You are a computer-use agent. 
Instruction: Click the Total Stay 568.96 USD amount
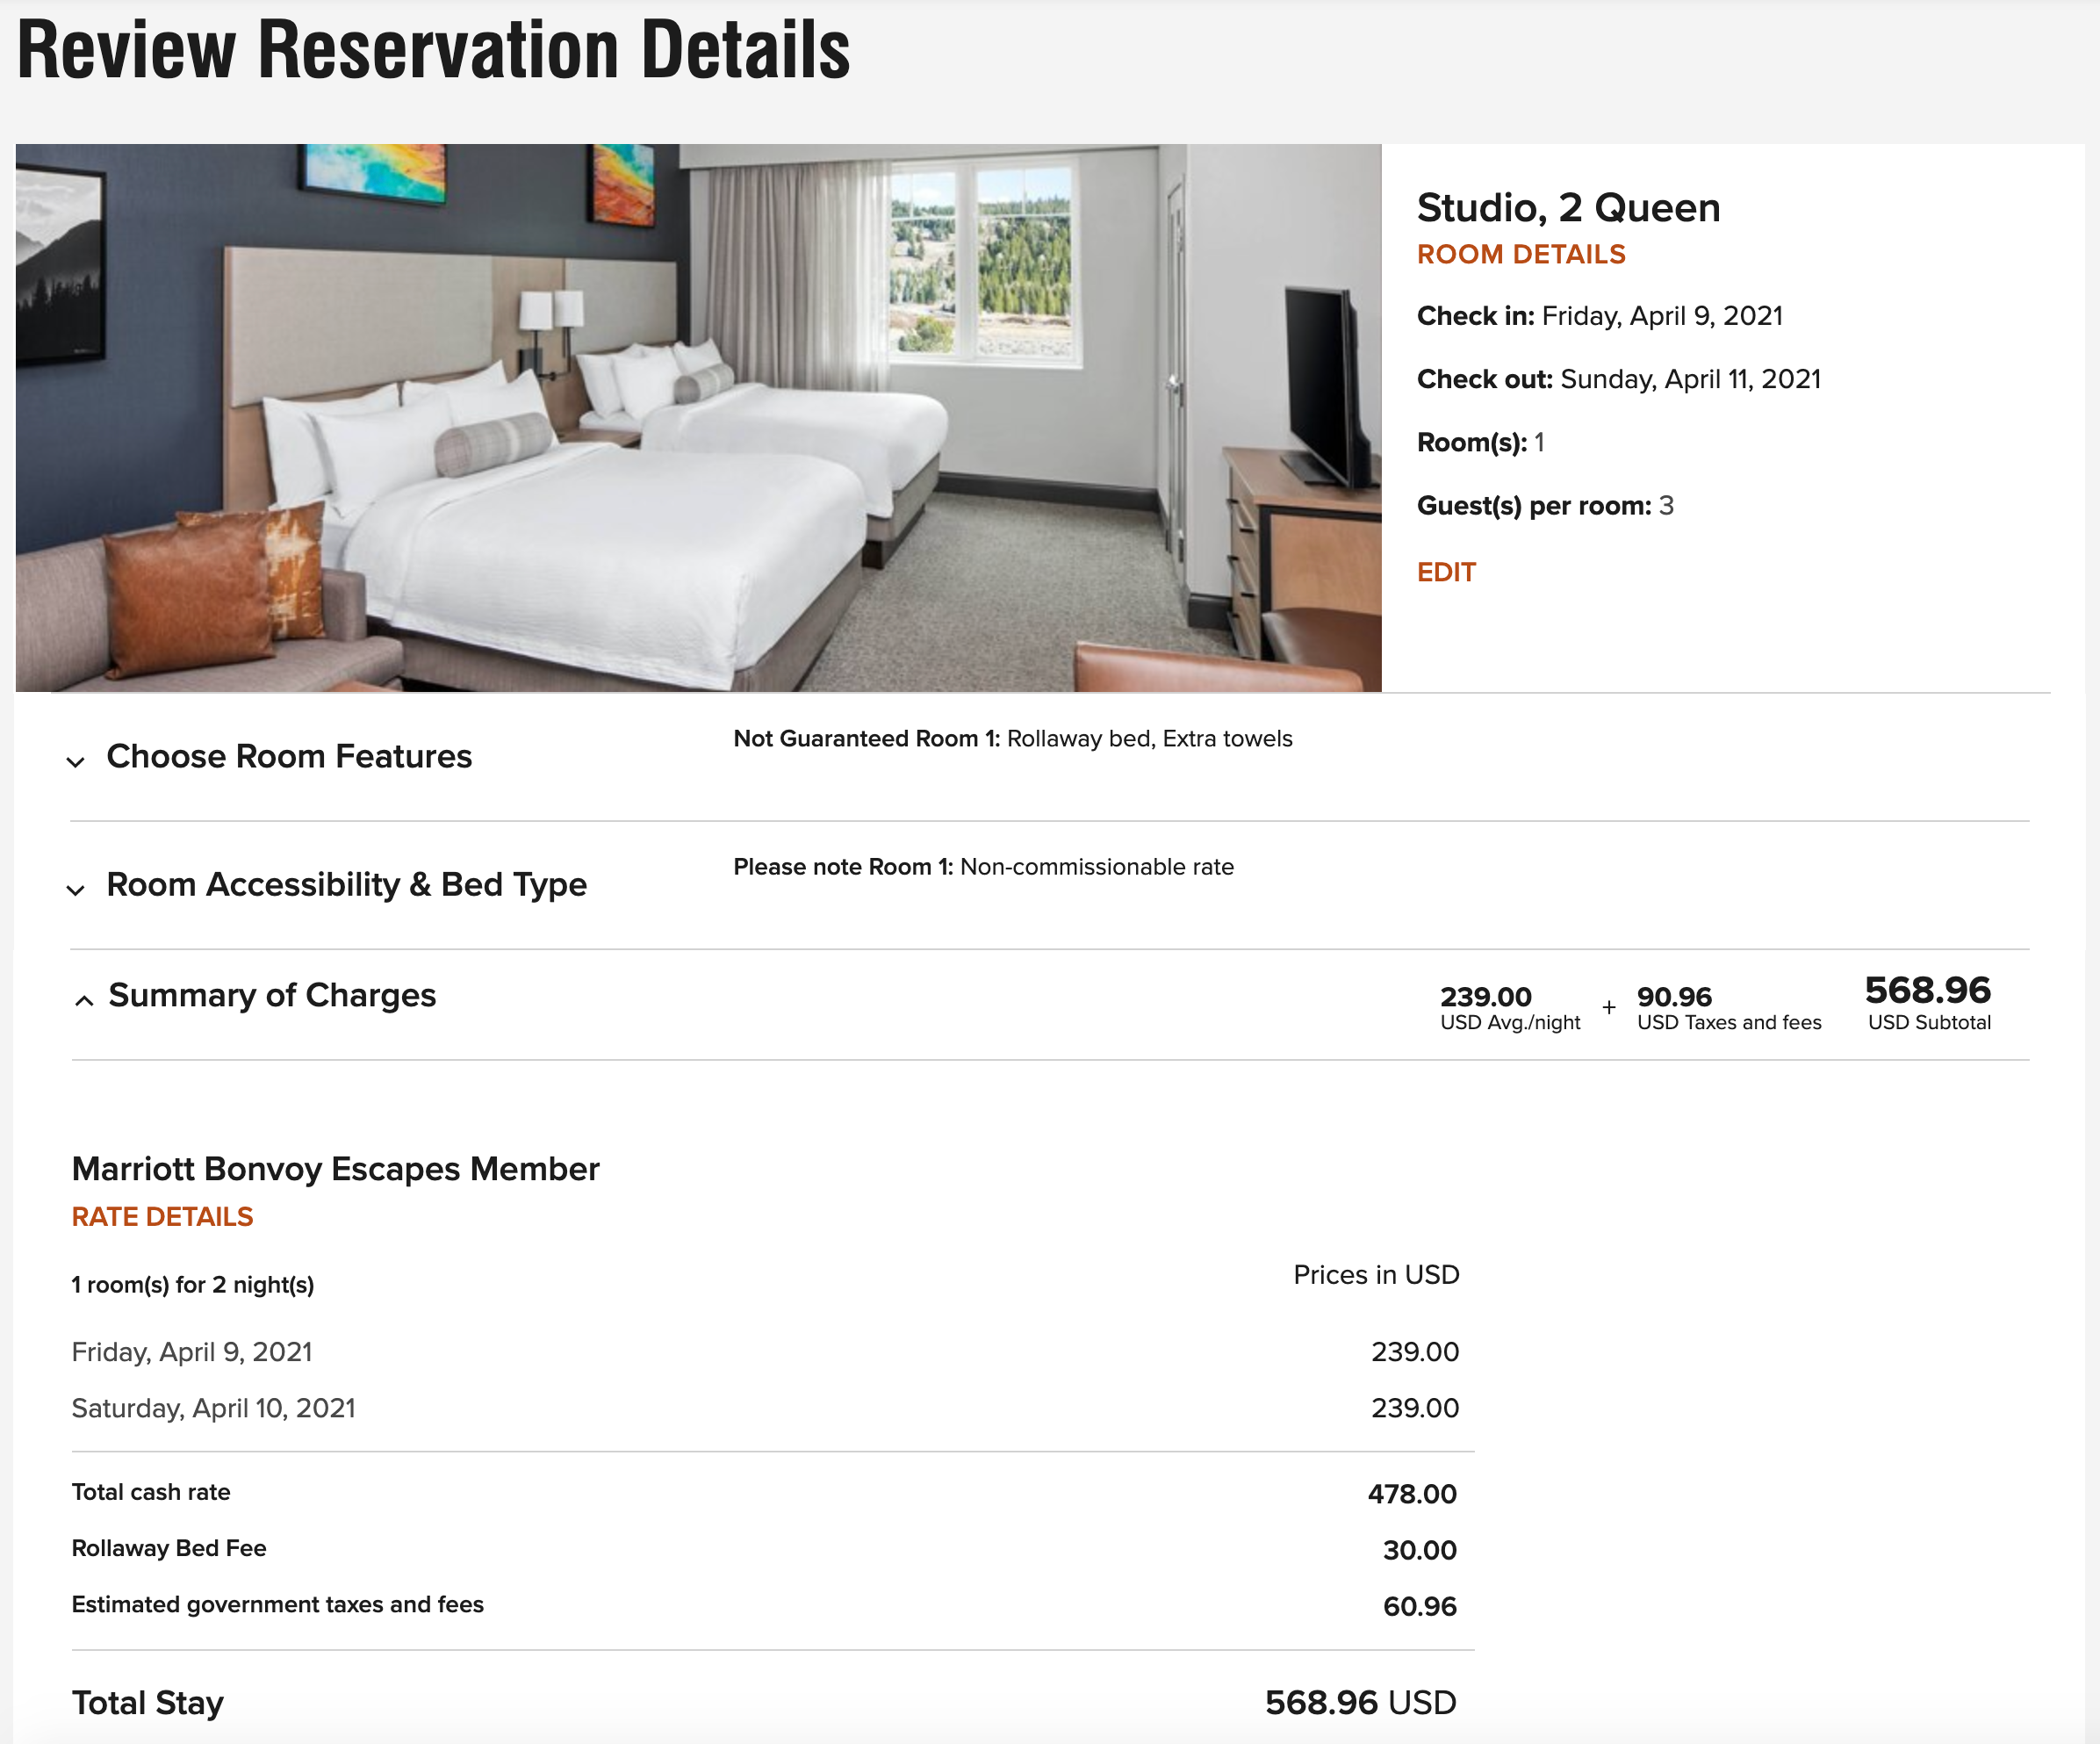coord(1360,1703)
